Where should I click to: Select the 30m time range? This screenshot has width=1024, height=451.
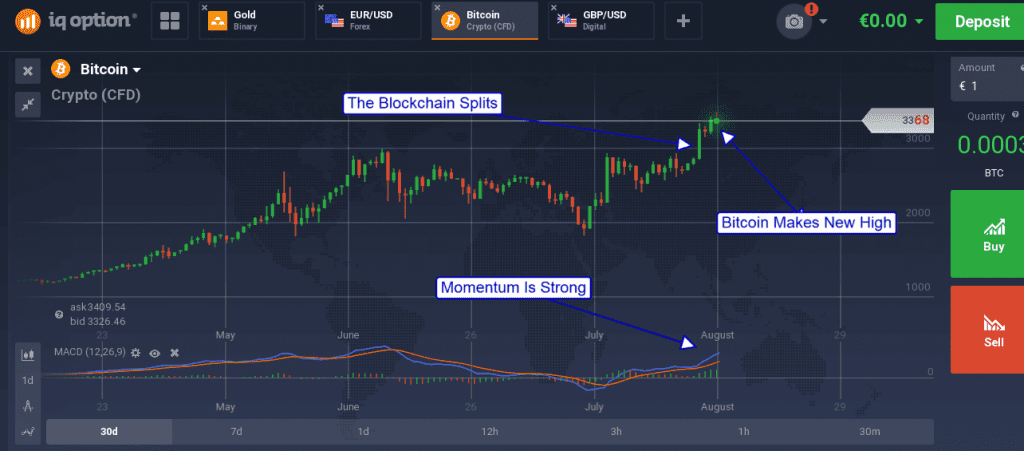pyautogui.click(x=870, y=431)
